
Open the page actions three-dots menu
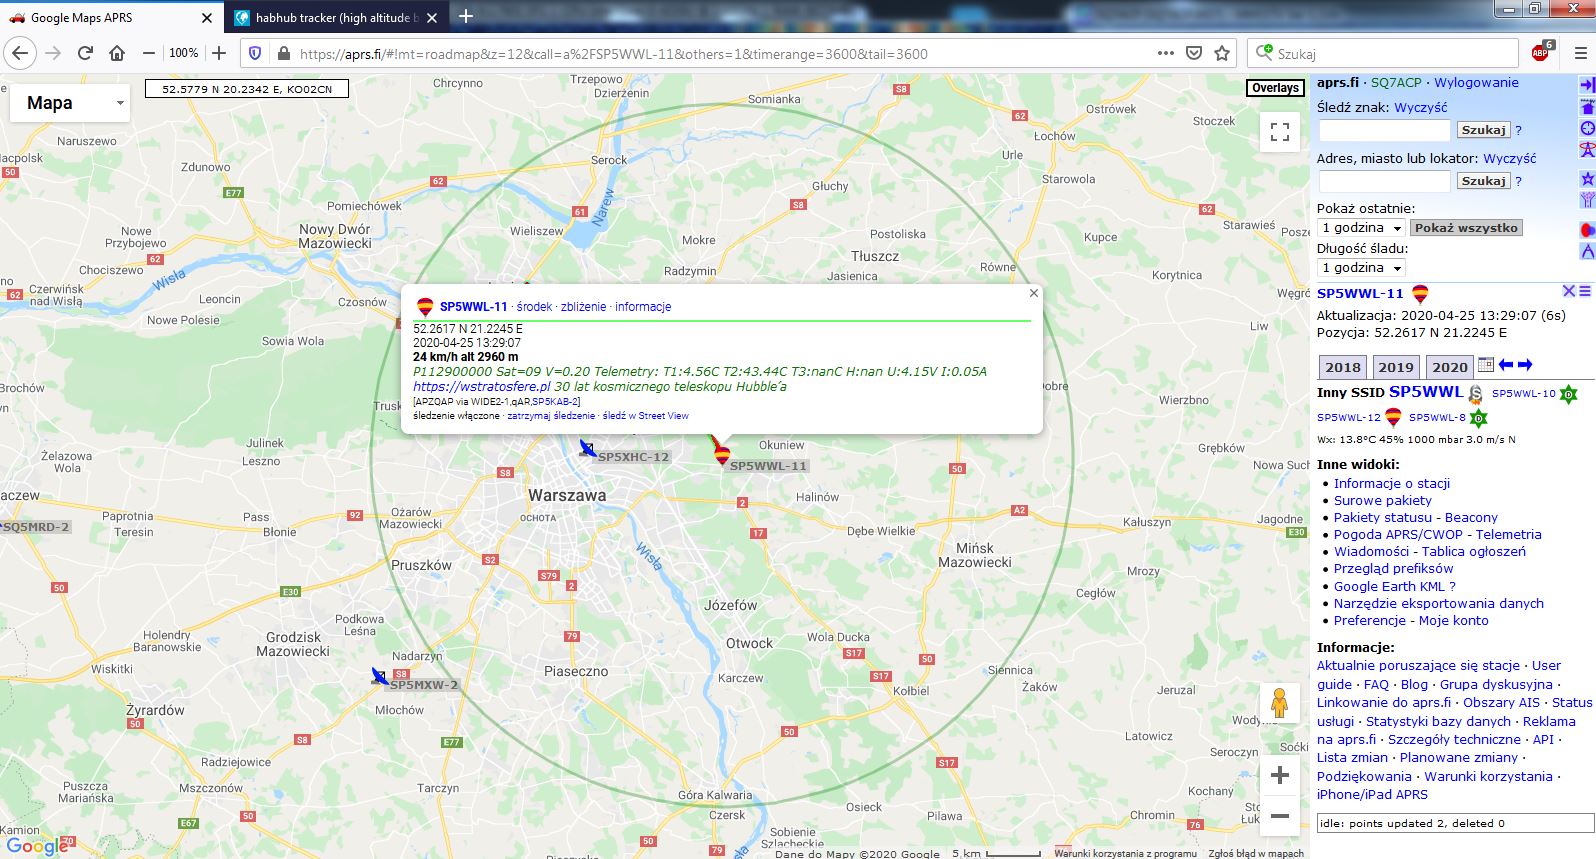click(x=1166, y=53)
